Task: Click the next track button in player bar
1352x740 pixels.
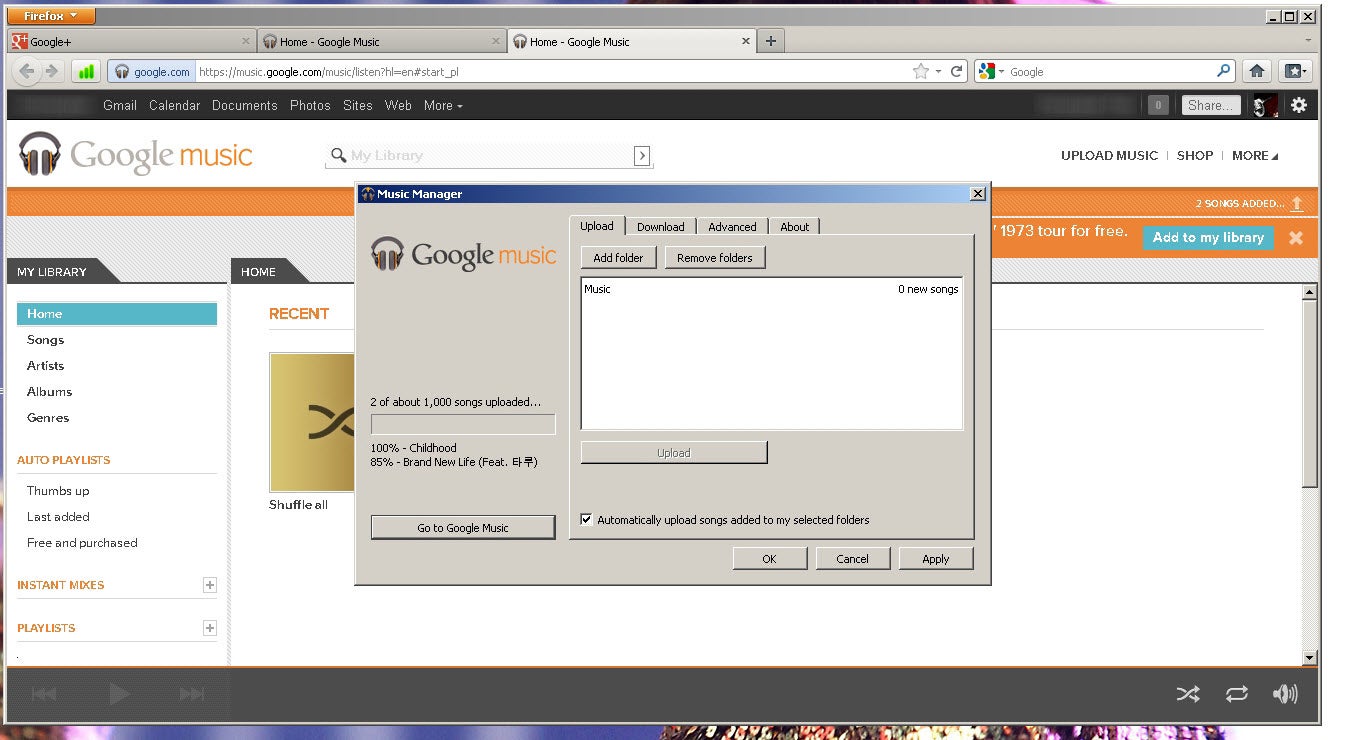Action: 192,694
